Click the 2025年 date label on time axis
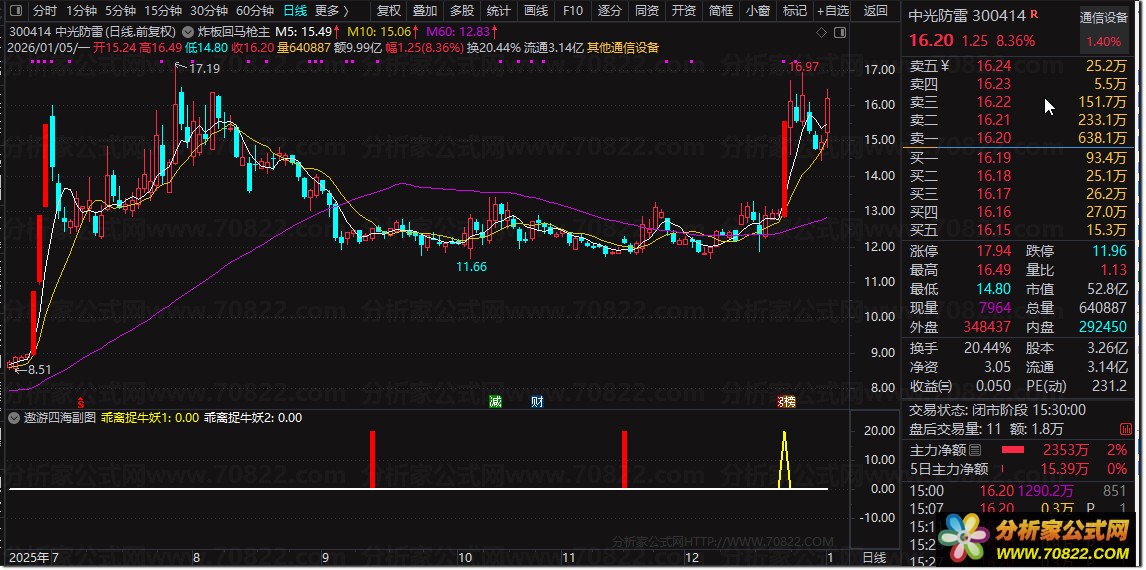1146x570 pixels. [27, 558]
